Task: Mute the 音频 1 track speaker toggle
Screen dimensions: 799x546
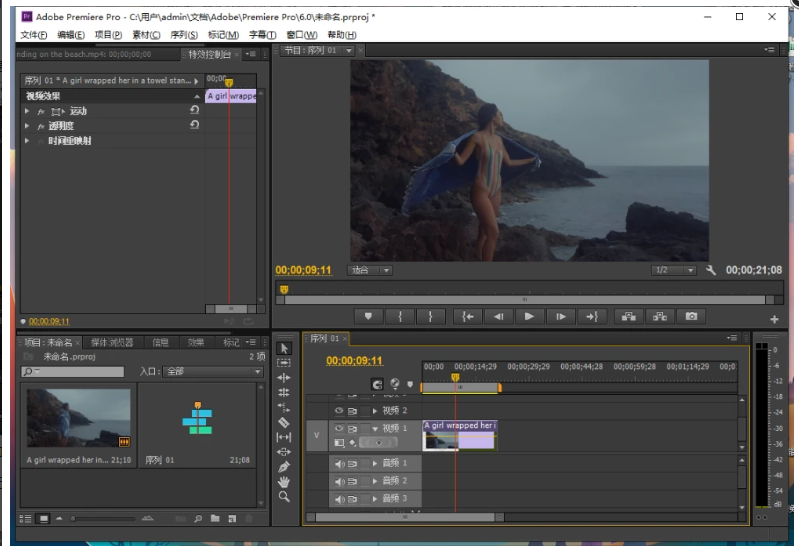Action: coord(339,463)
